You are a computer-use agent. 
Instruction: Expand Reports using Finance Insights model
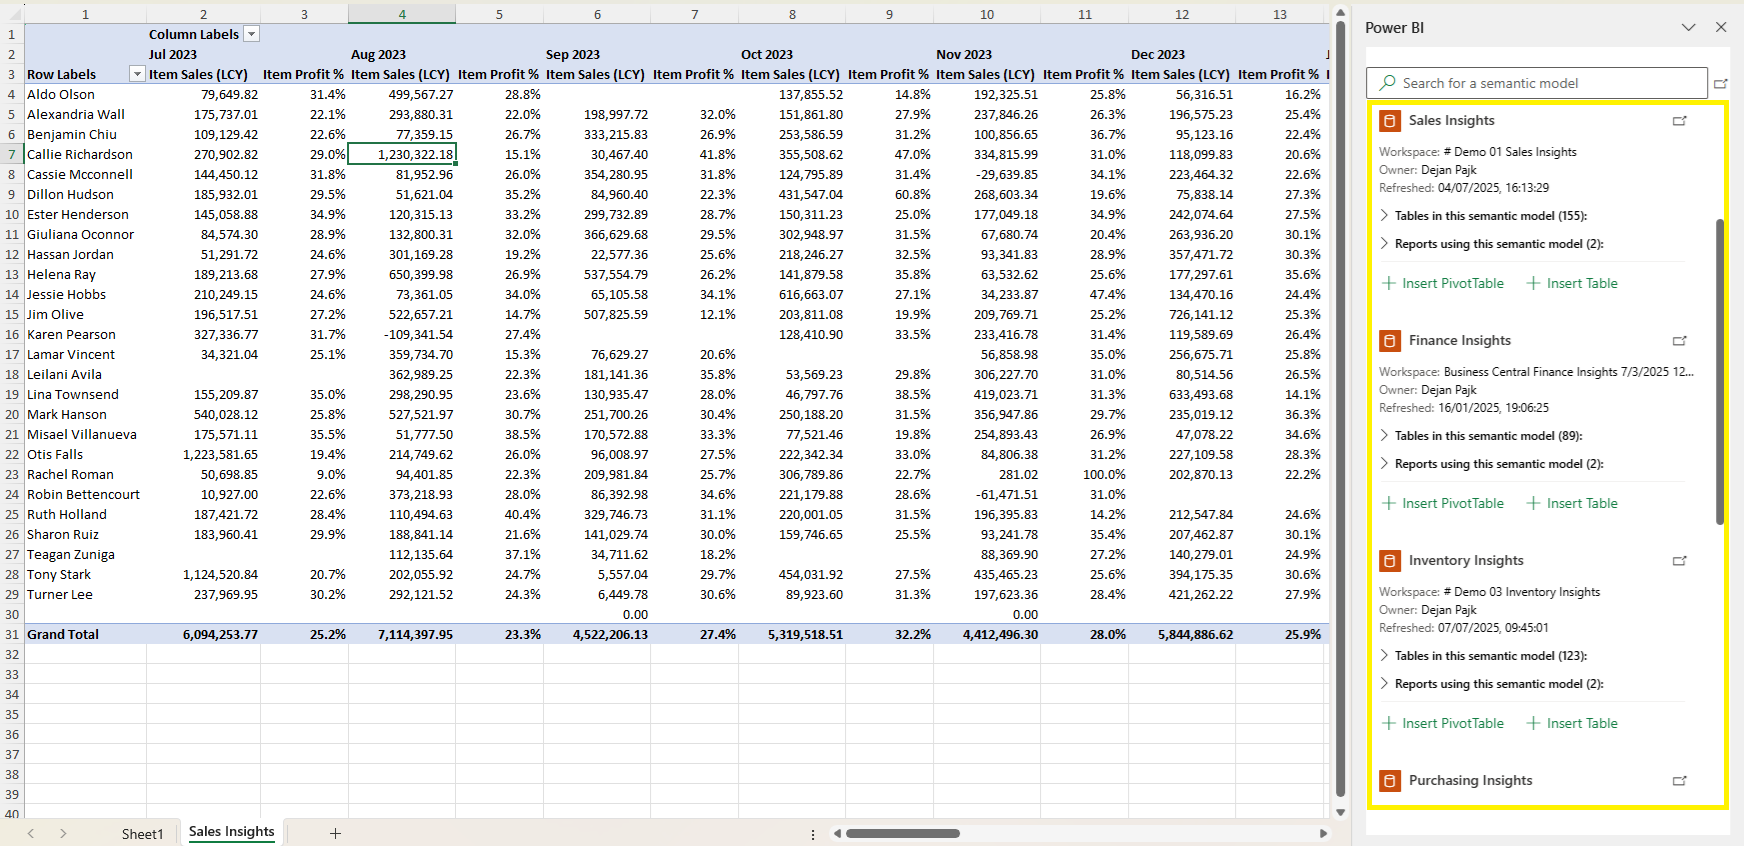point(1385,464)
